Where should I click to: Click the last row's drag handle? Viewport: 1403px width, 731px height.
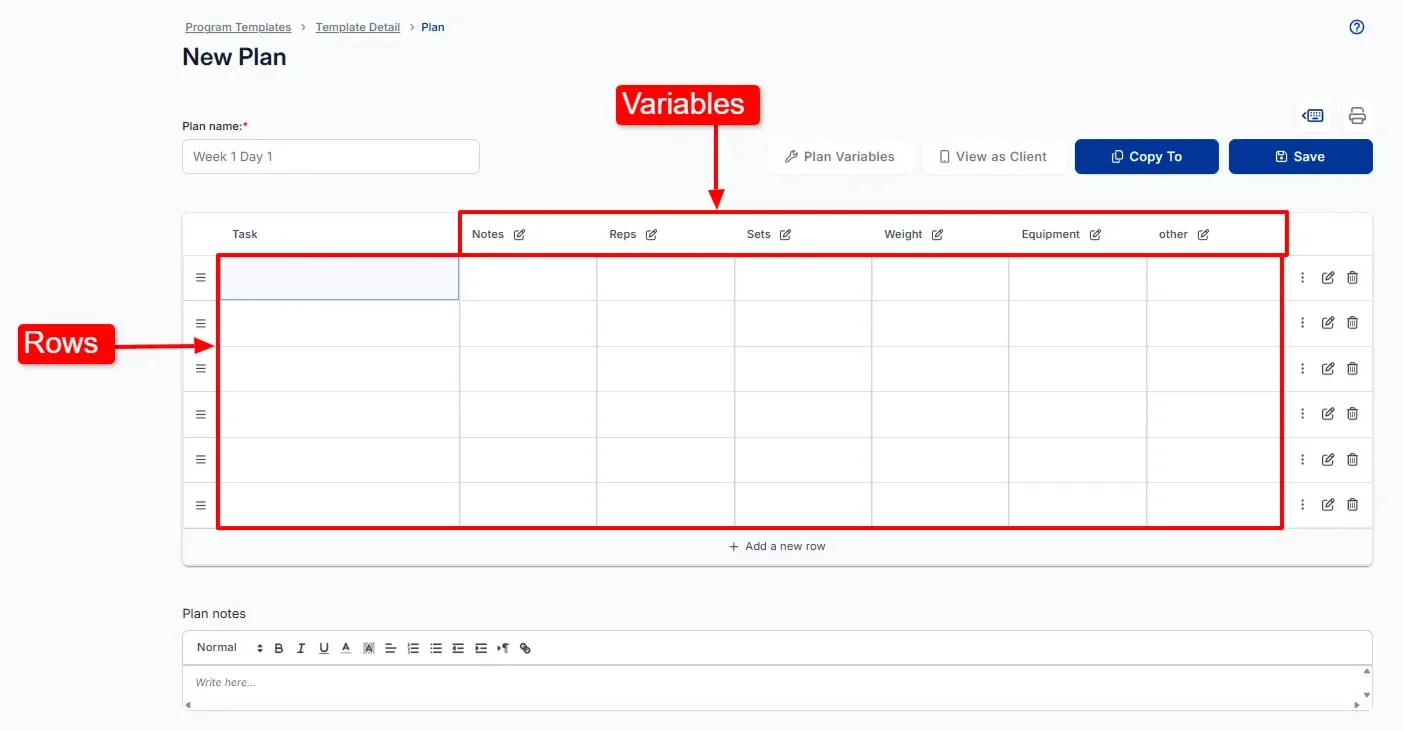200,505
